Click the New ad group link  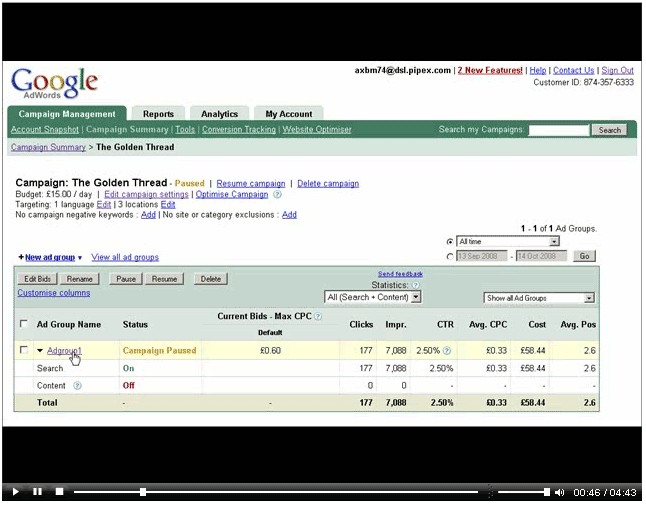click(x=50, y=257)
